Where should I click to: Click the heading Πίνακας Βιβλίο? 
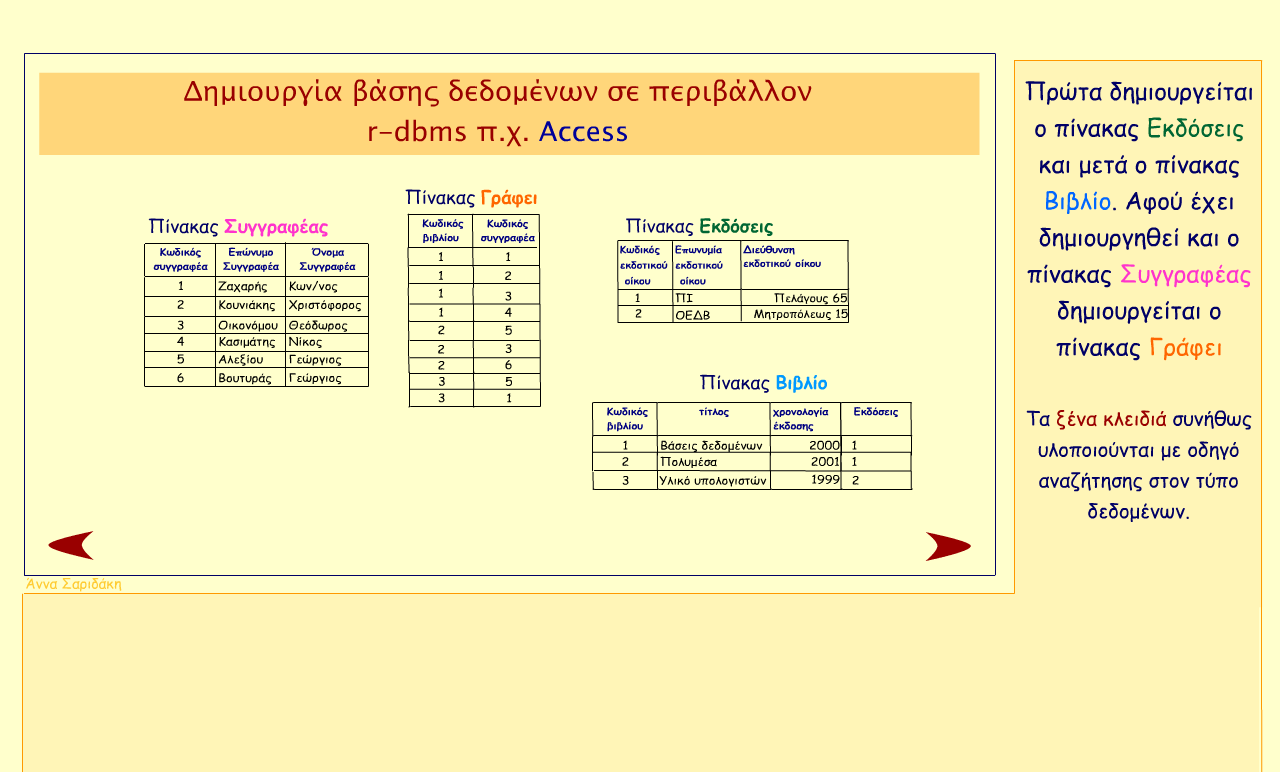click(x=763, y=383)
